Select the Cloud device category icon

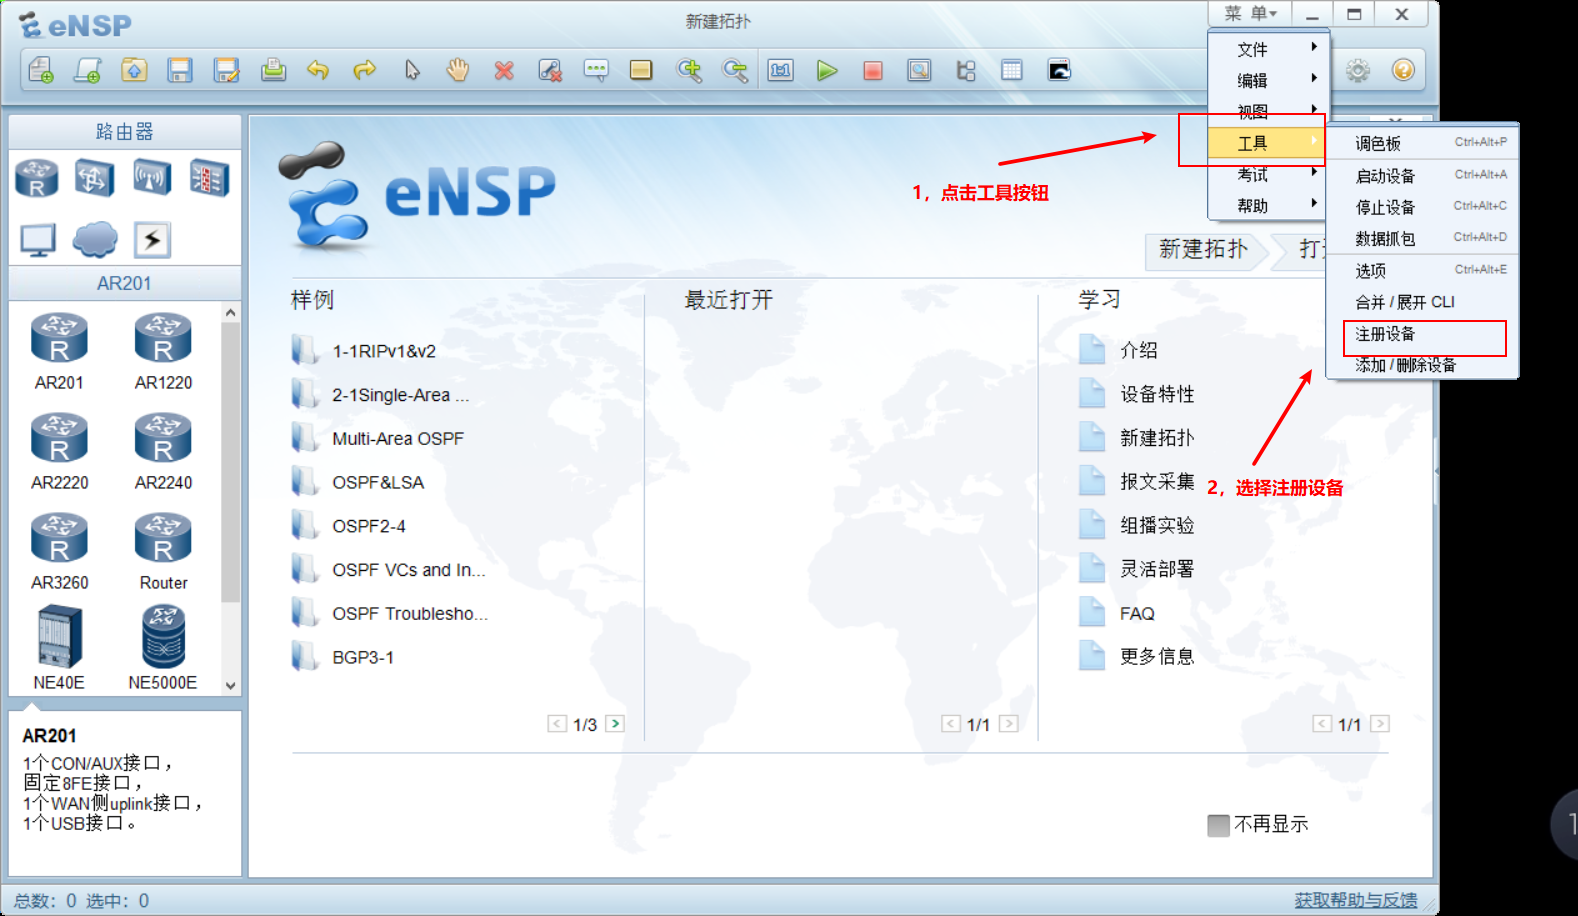tap(95, 240)
